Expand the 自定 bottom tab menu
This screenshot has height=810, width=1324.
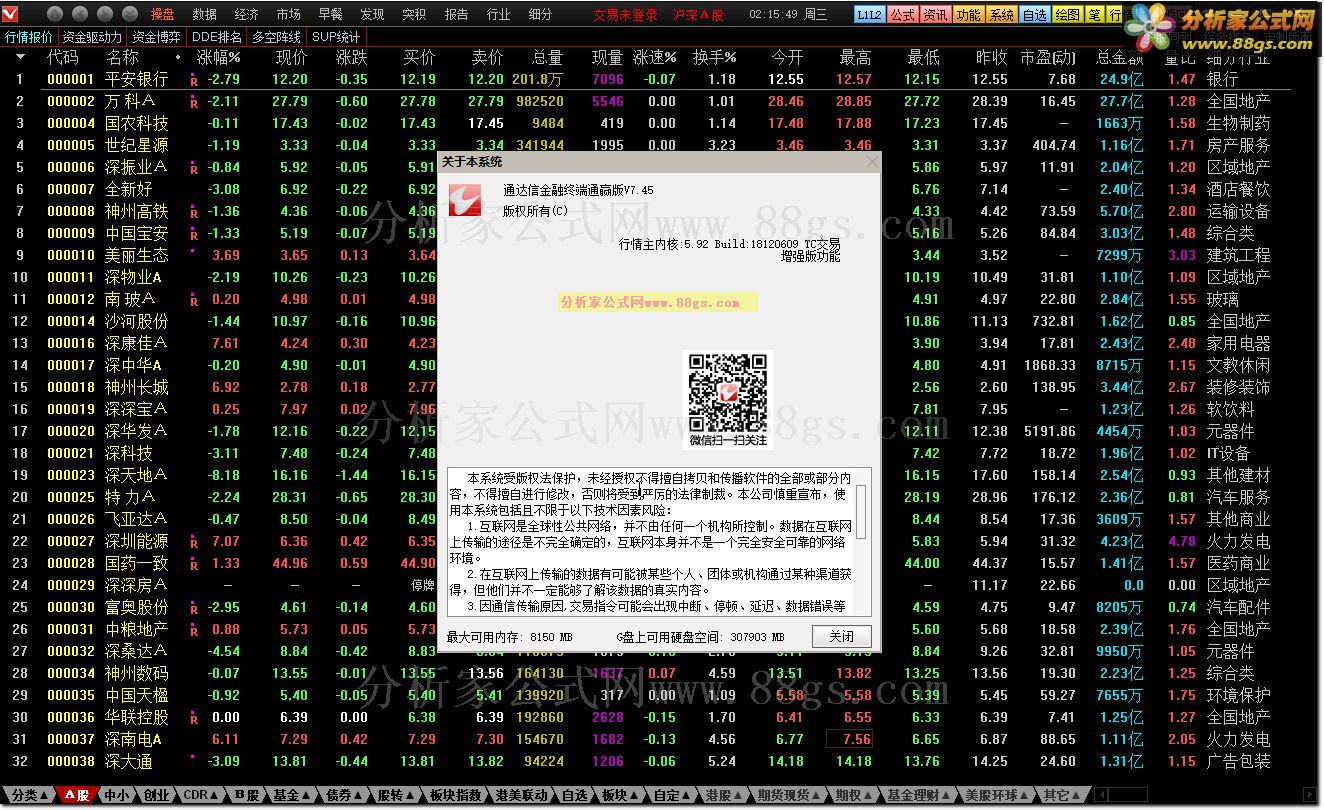click(670, 795)
